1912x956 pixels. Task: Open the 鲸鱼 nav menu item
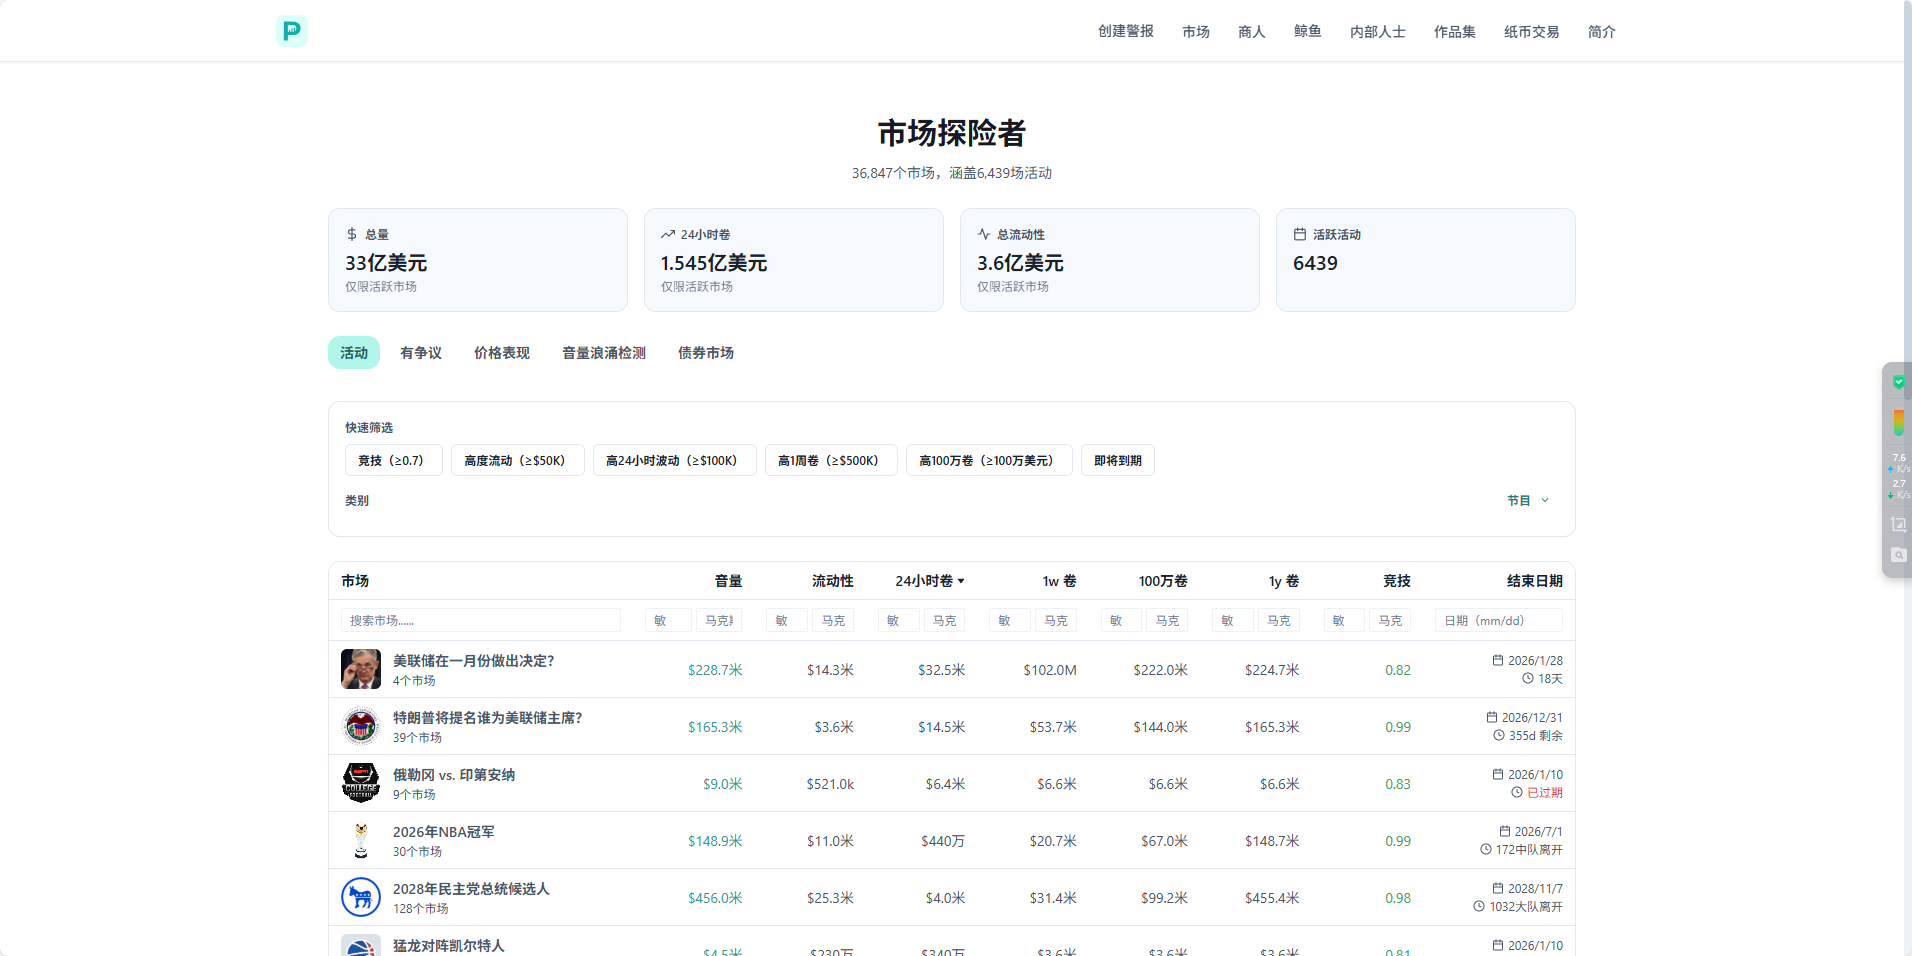point(1307,32)
